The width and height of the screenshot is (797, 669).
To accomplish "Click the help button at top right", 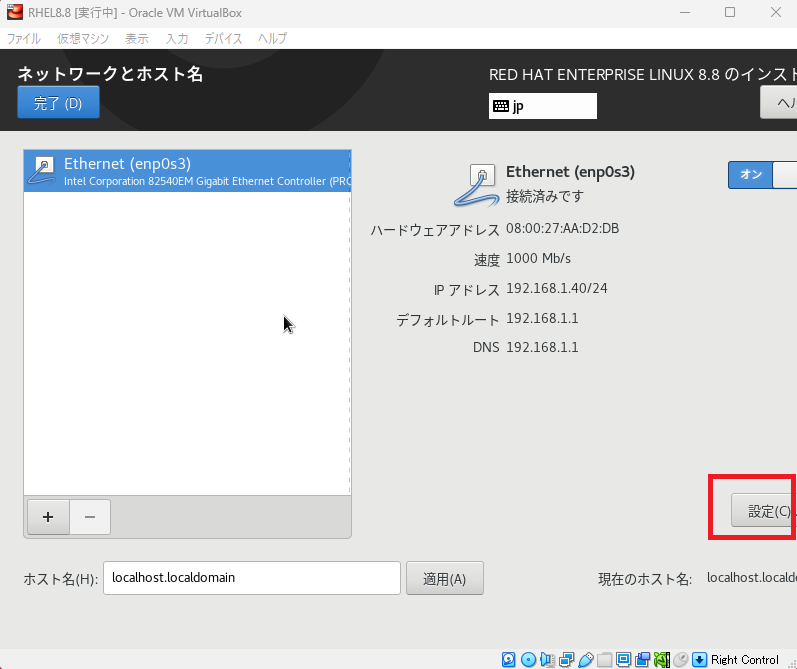I will (x=778, y=102).
